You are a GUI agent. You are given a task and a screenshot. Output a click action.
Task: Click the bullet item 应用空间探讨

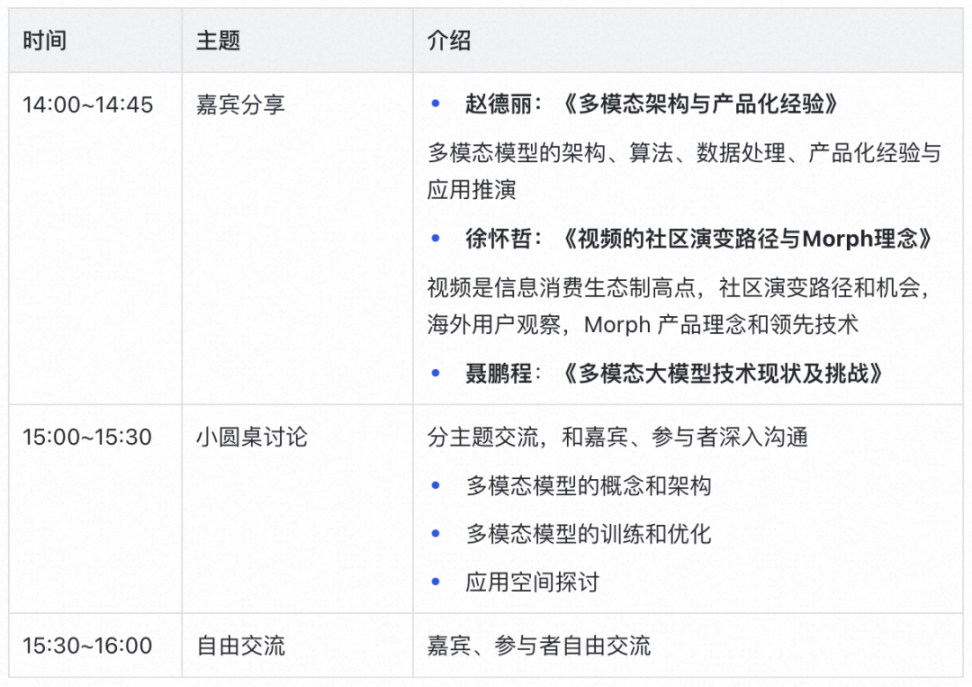pos(532,581)
